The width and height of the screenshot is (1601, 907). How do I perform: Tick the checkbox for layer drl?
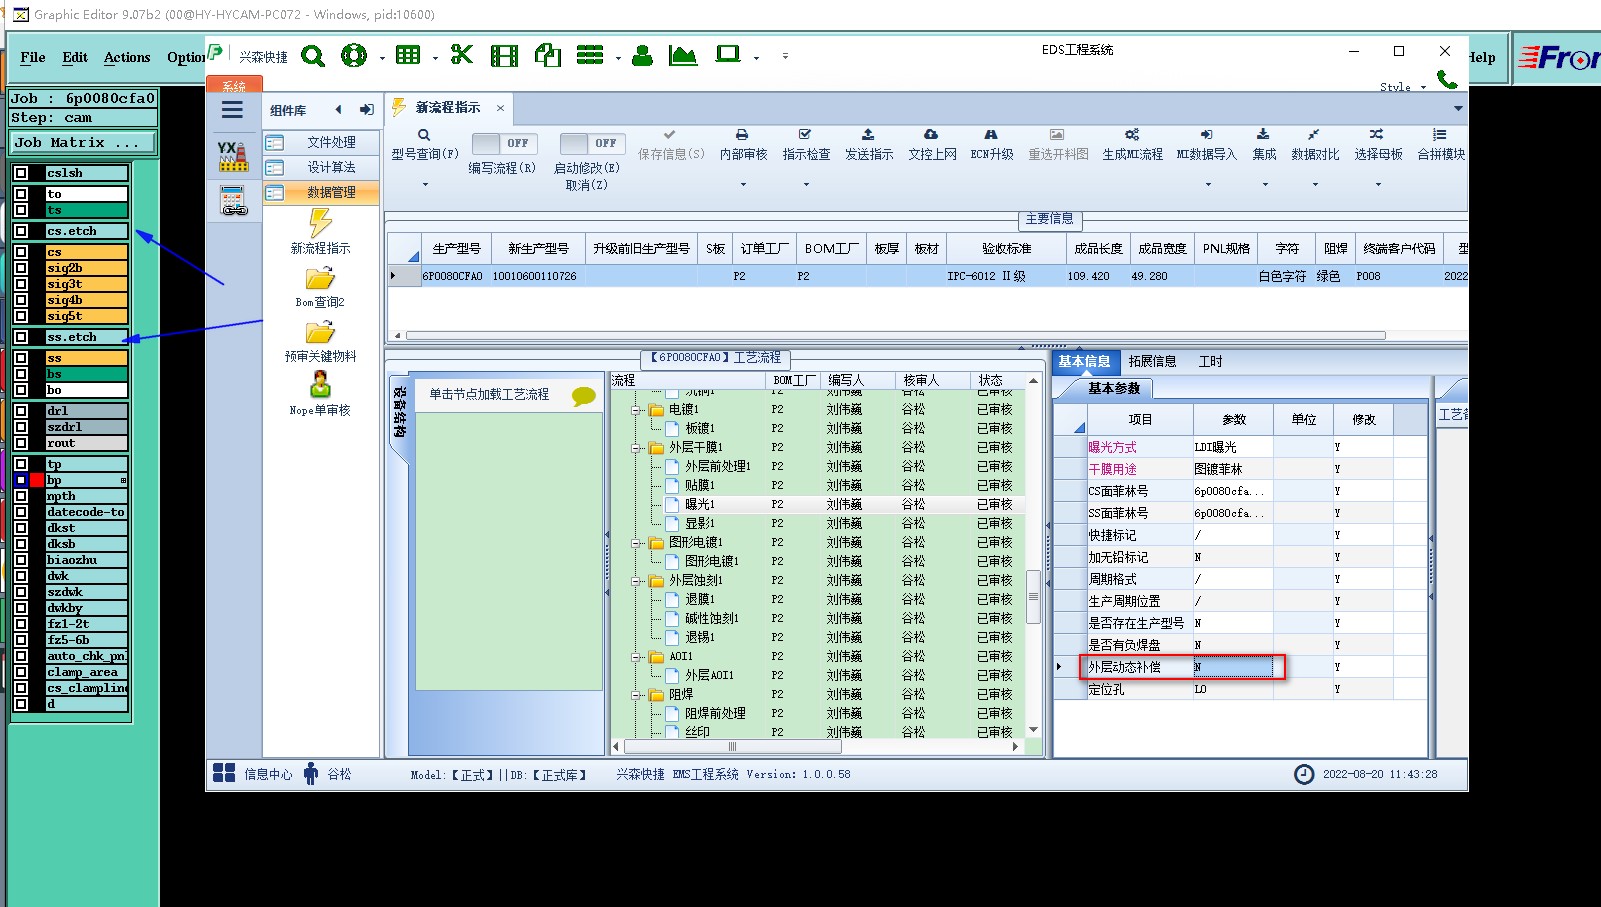[21, 411]
